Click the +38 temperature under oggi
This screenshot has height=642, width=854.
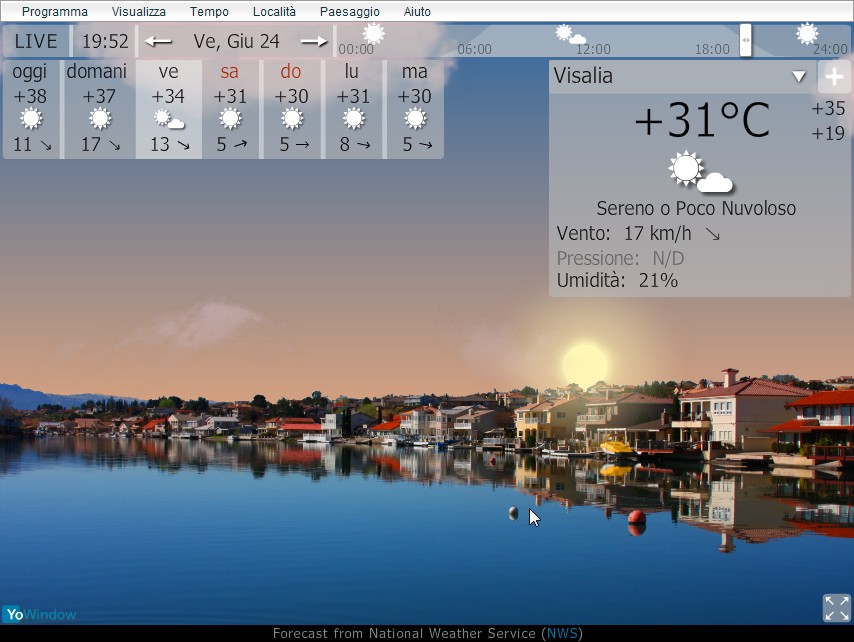click(x=30, y=96)
